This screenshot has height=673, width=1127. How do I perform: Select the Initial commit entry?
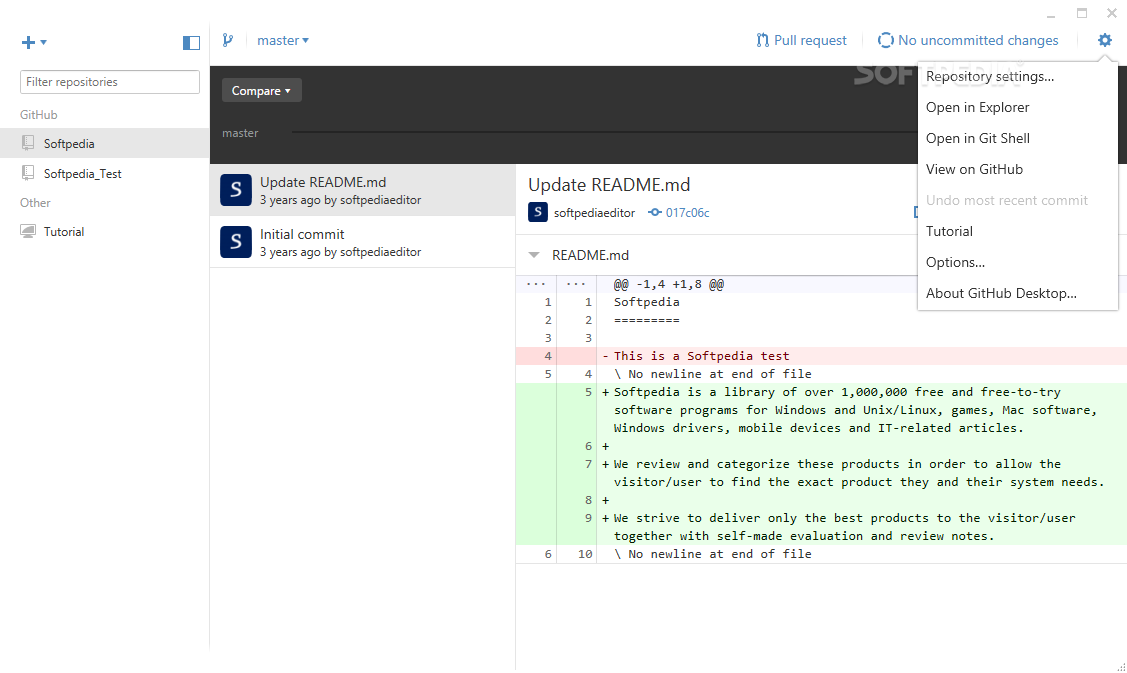point(362,242)
